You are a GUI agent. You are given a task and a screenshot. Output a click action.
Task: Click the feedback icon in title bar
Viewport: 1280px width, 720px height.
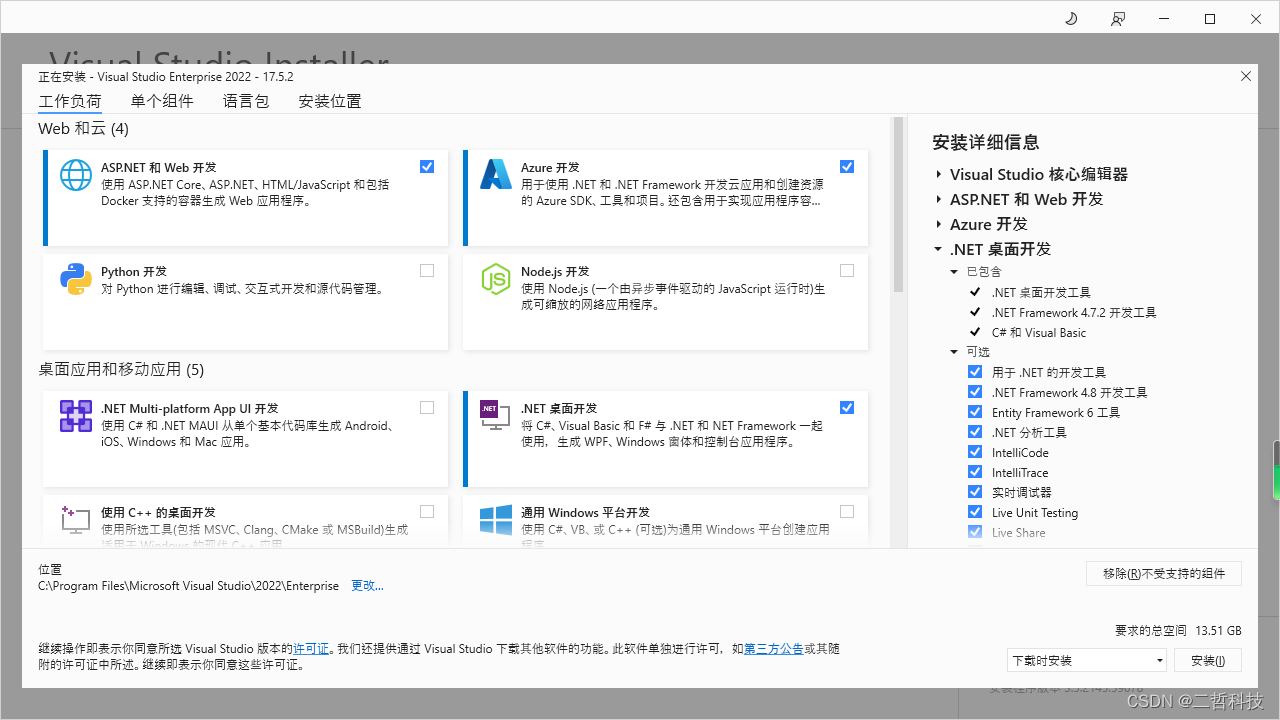click(1117, 18)
